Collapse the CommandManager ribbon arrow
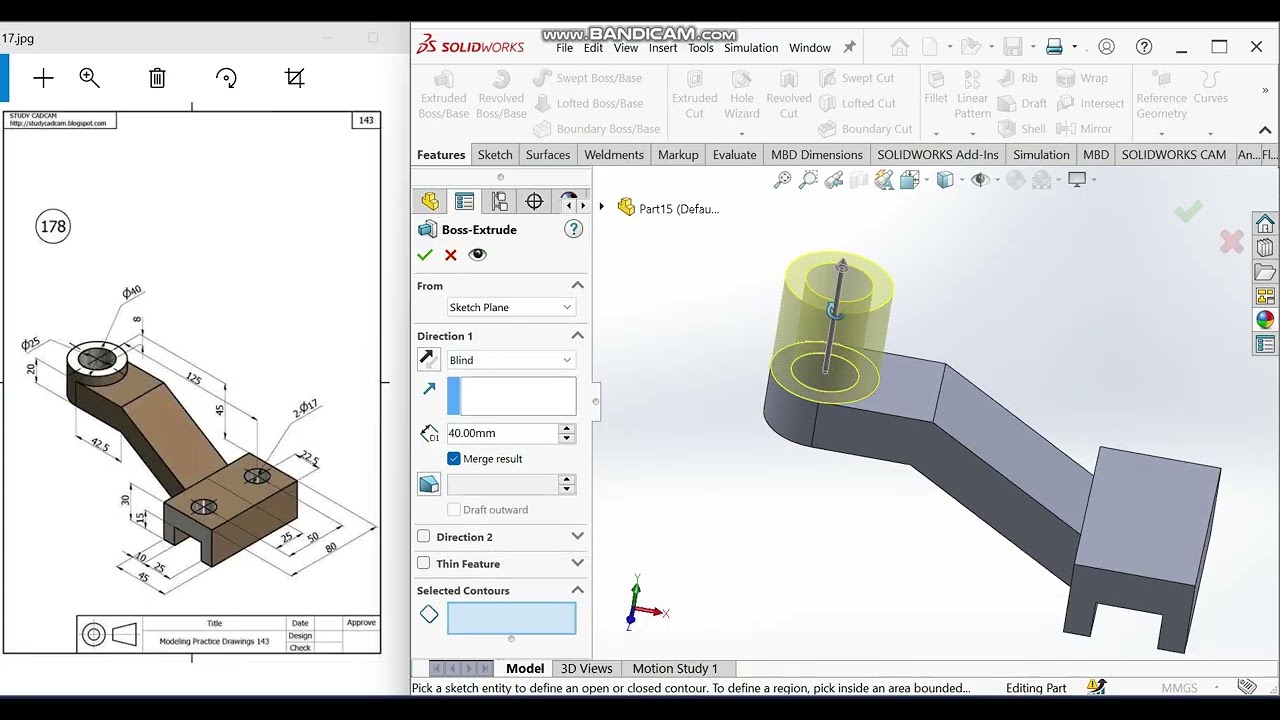The height and width of the screenshot is (720, 1280). [x=1265, y=130]
